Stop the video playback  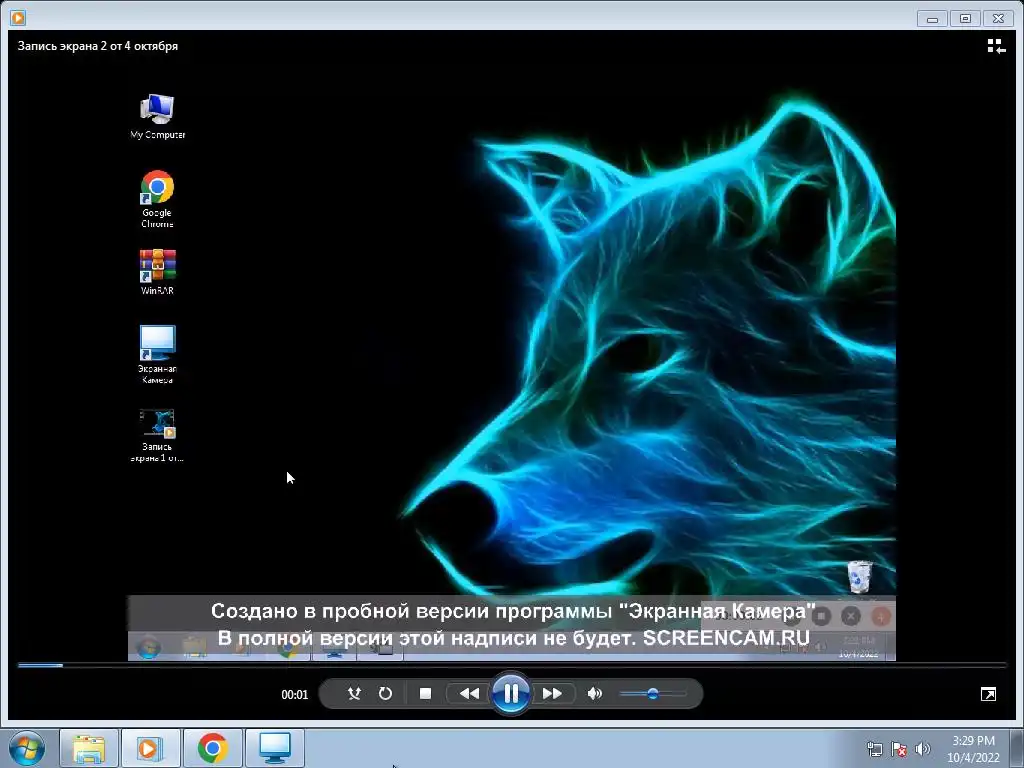(425, 693)
